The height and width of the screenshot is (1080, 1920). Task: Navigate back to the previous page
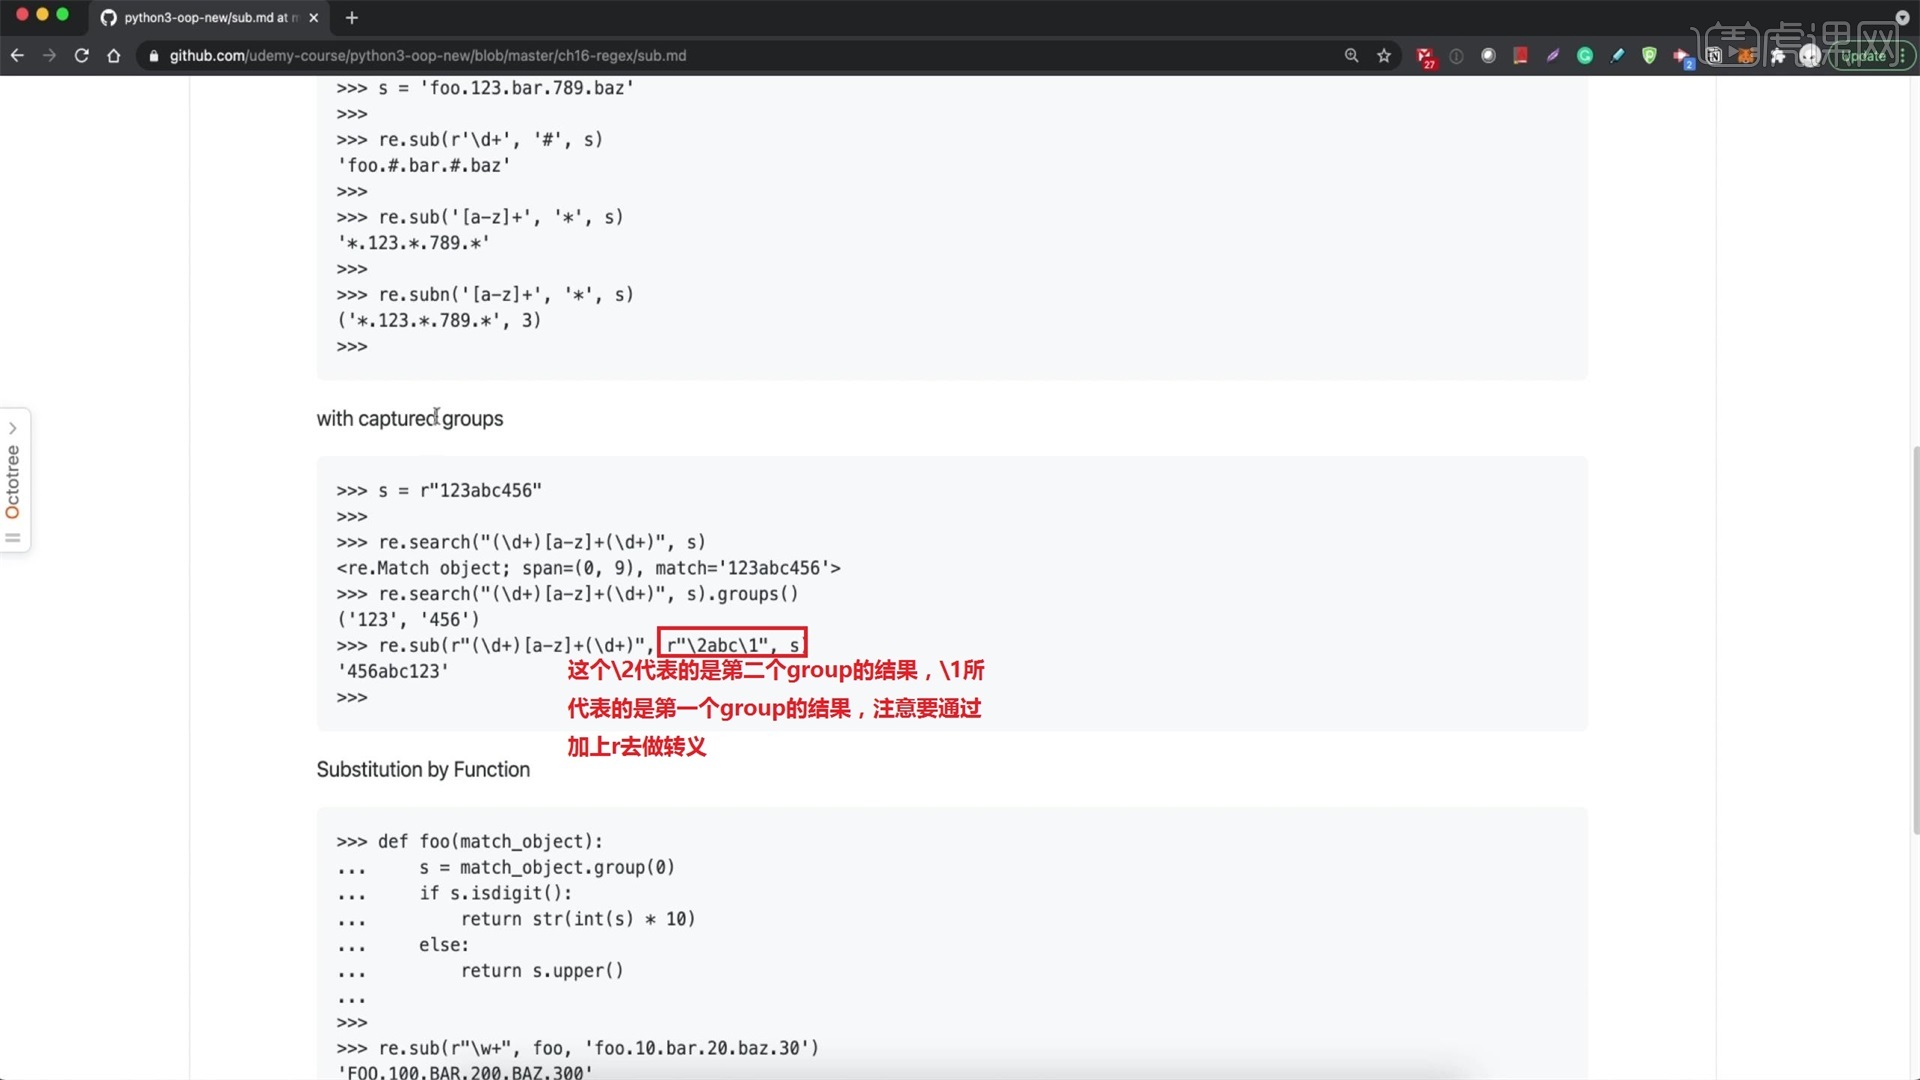17,56
